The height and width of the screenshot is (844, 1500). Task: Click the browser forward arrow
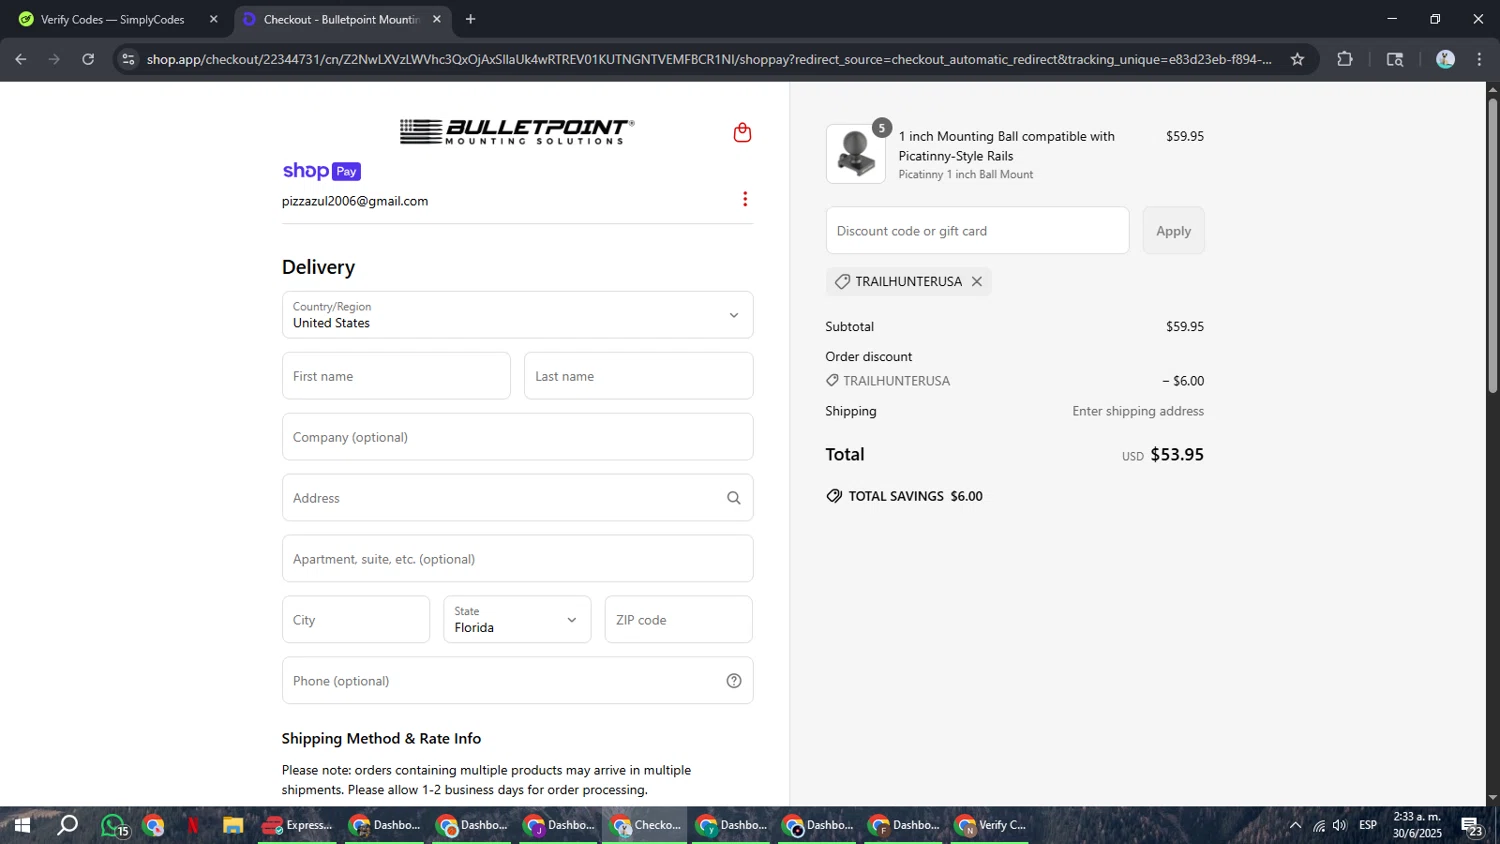54,59
